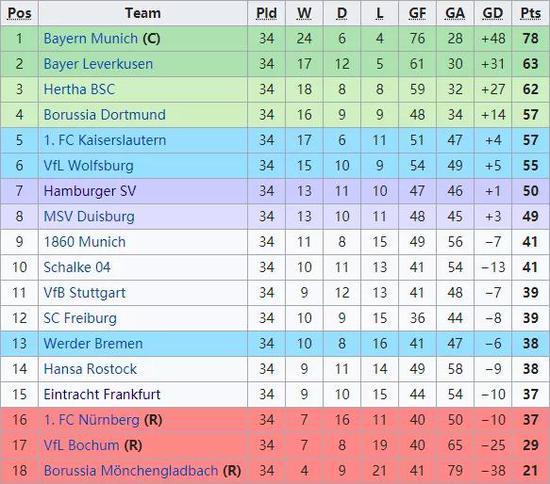Click the GD column header abbreviation
This screenshot has height=484, width=550.
(493, 13)
